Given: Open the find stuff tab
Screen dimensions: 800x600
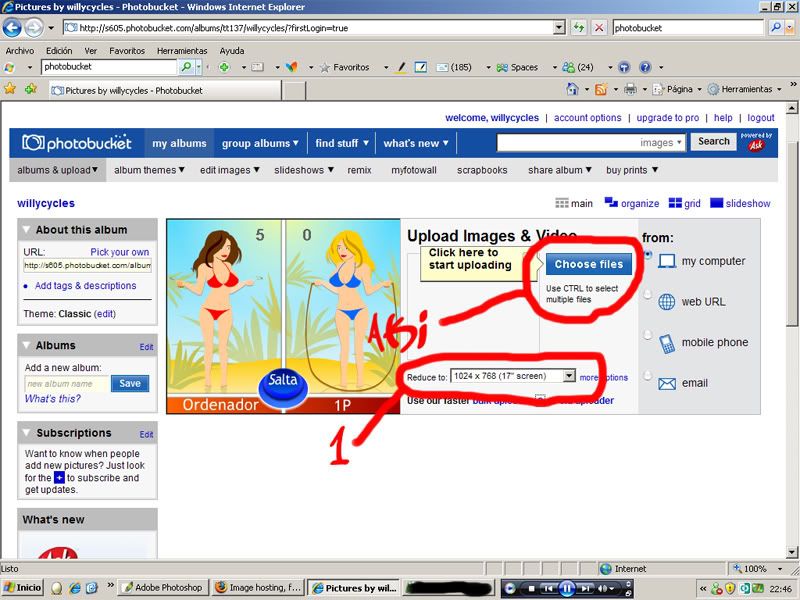Looking at the screenshot, I should point(341,143).
